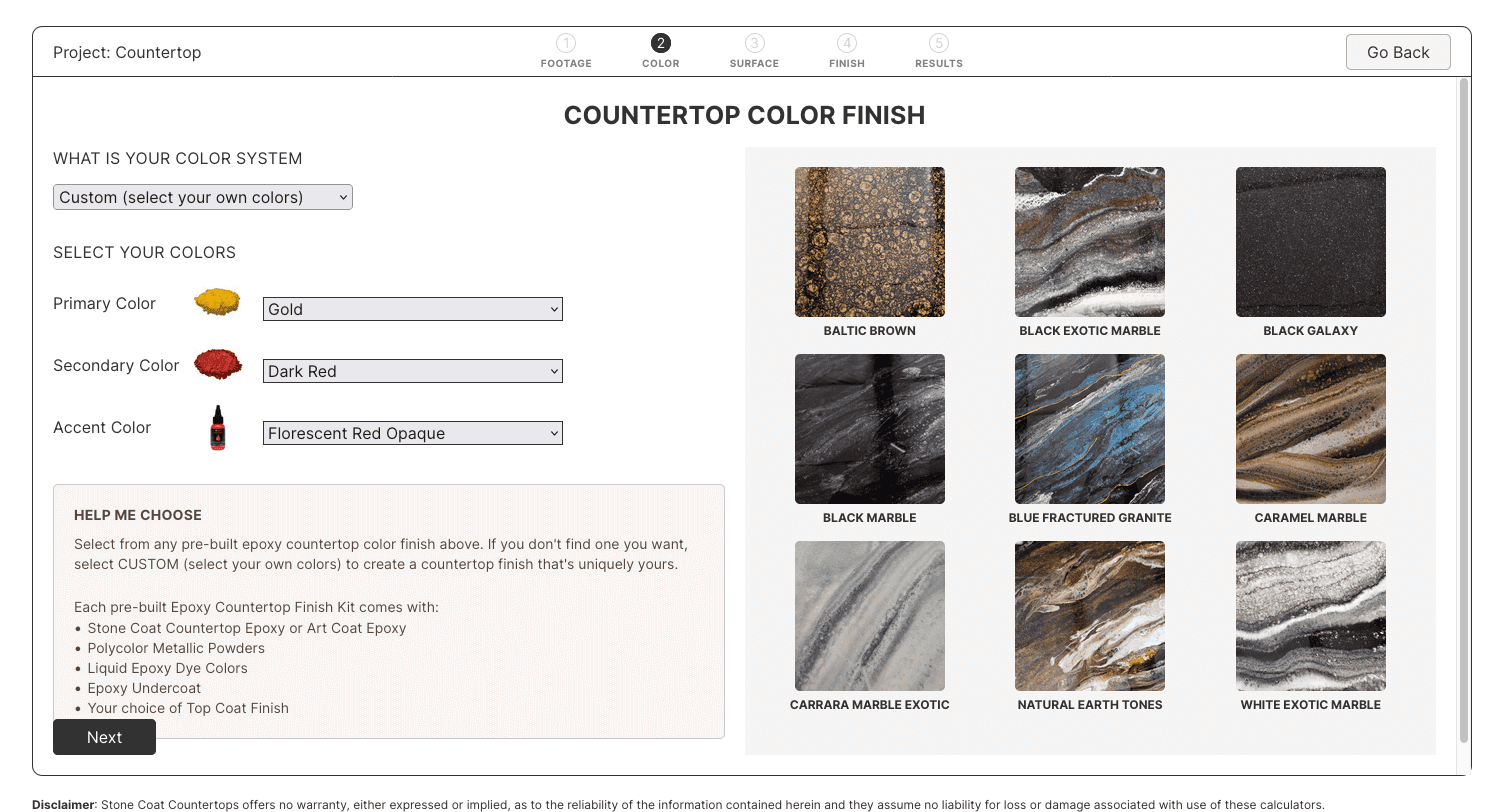Open the Accent Color Florescent Red Opaque dropdown
1504x812 pixels.
412,433
